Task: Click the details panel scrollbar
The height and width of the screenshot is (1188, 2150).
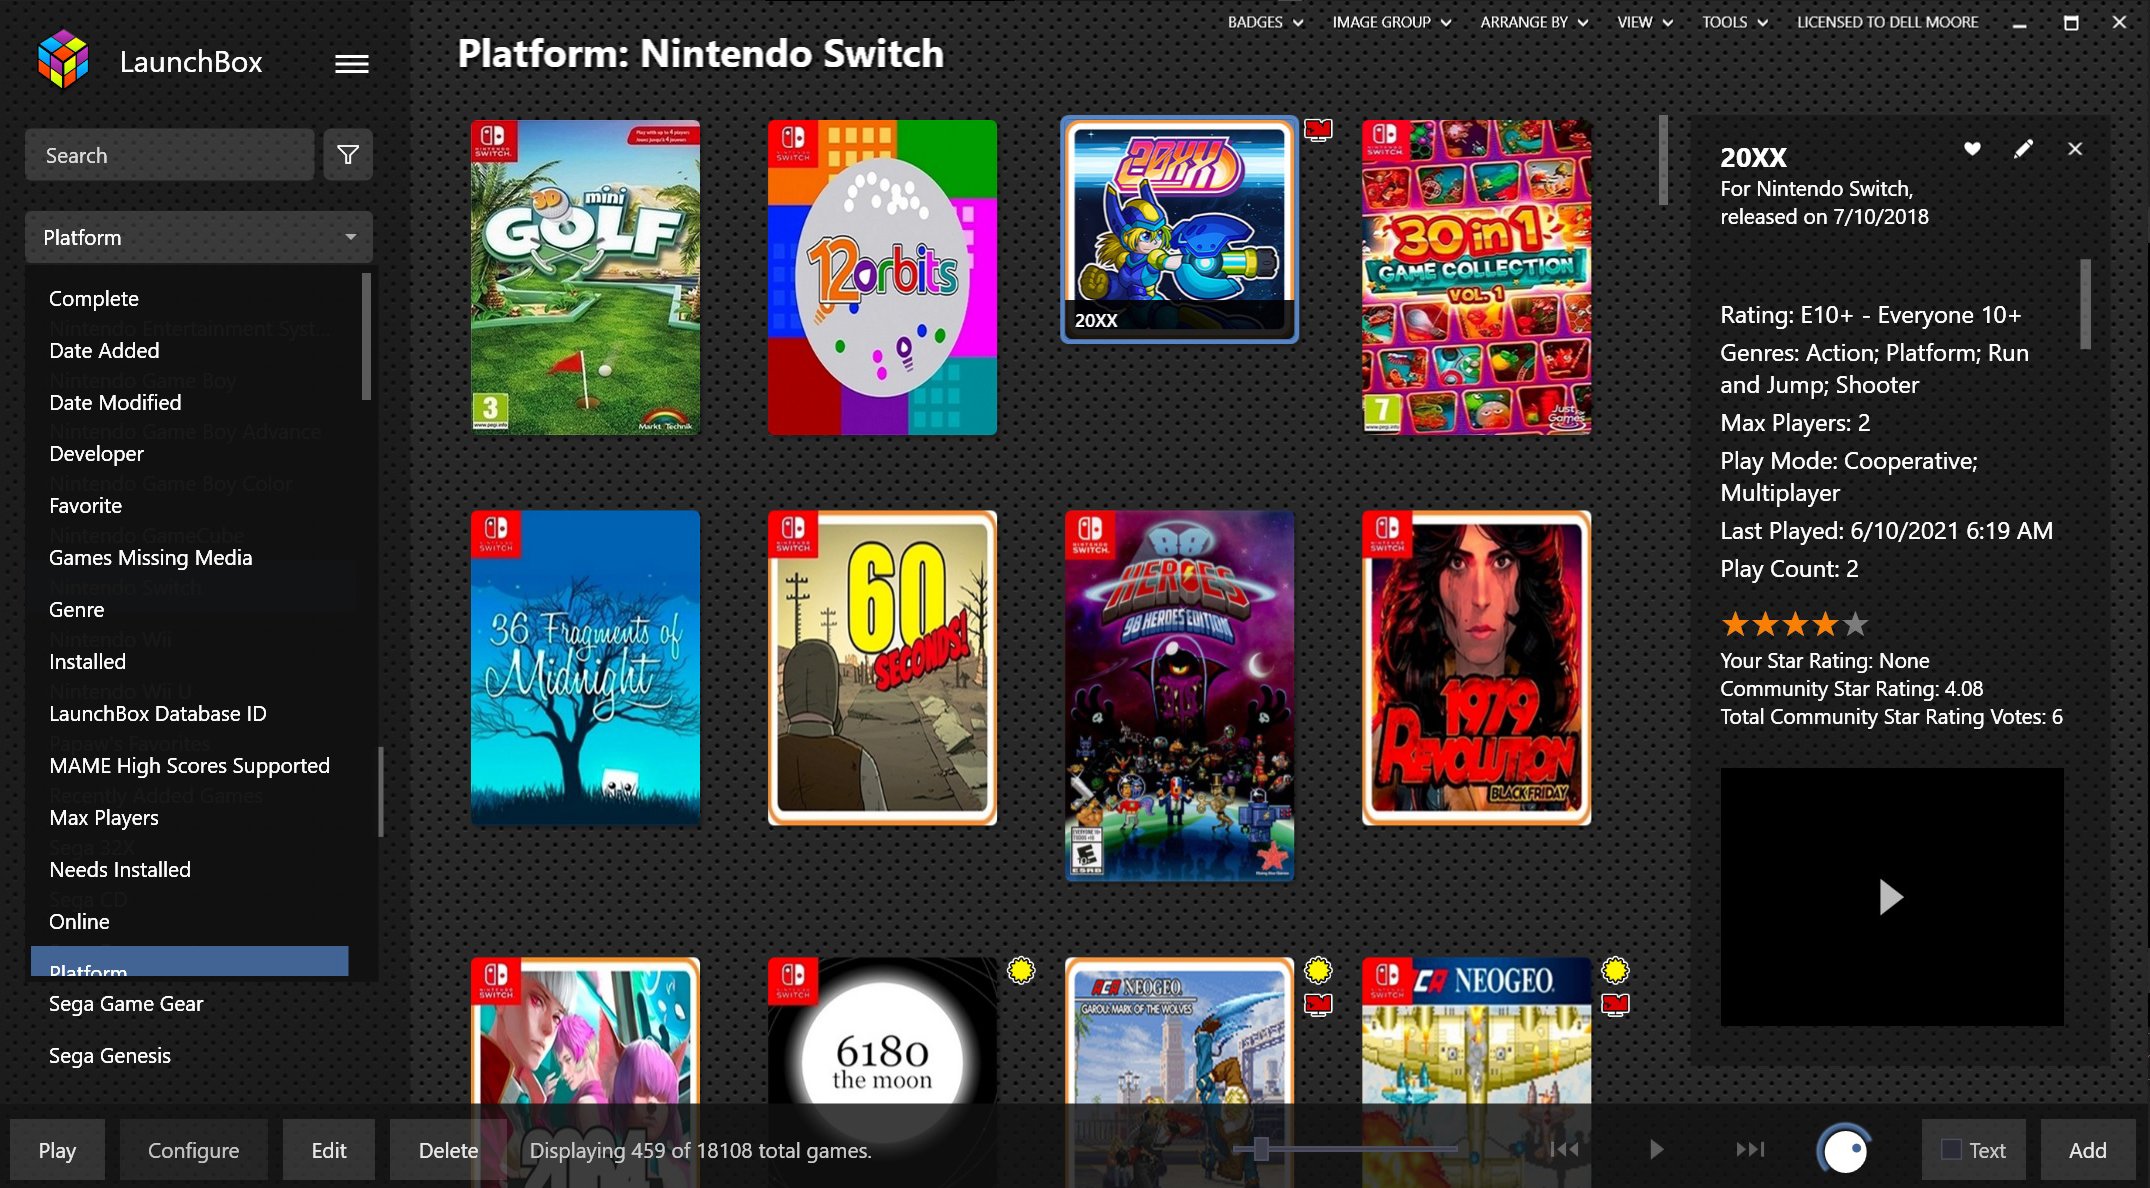Action: point(2085,304)
